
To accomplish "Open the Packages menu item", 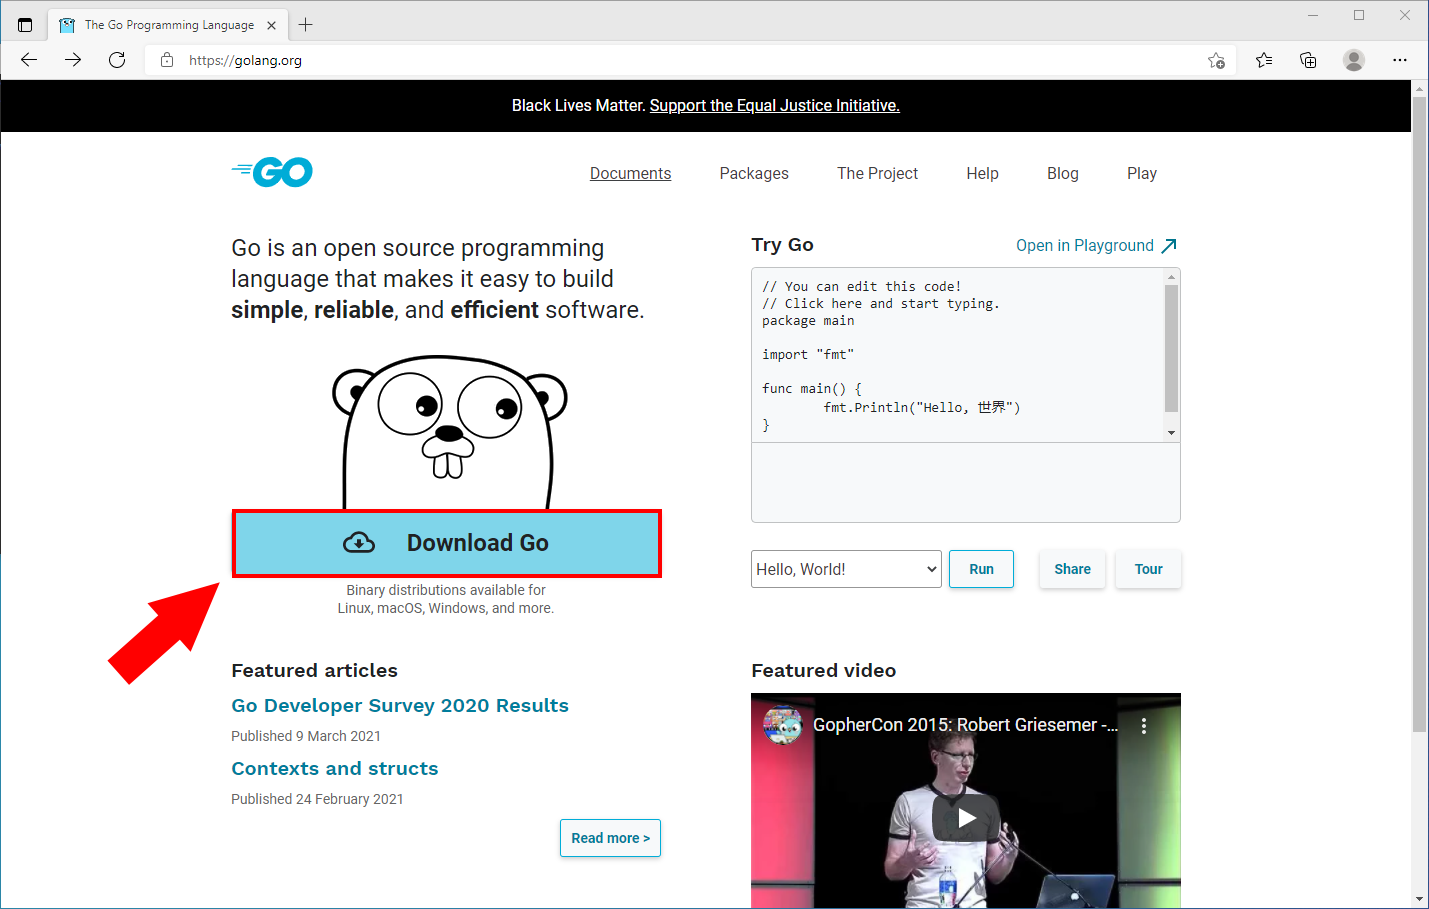I will [x=754, y=173].
